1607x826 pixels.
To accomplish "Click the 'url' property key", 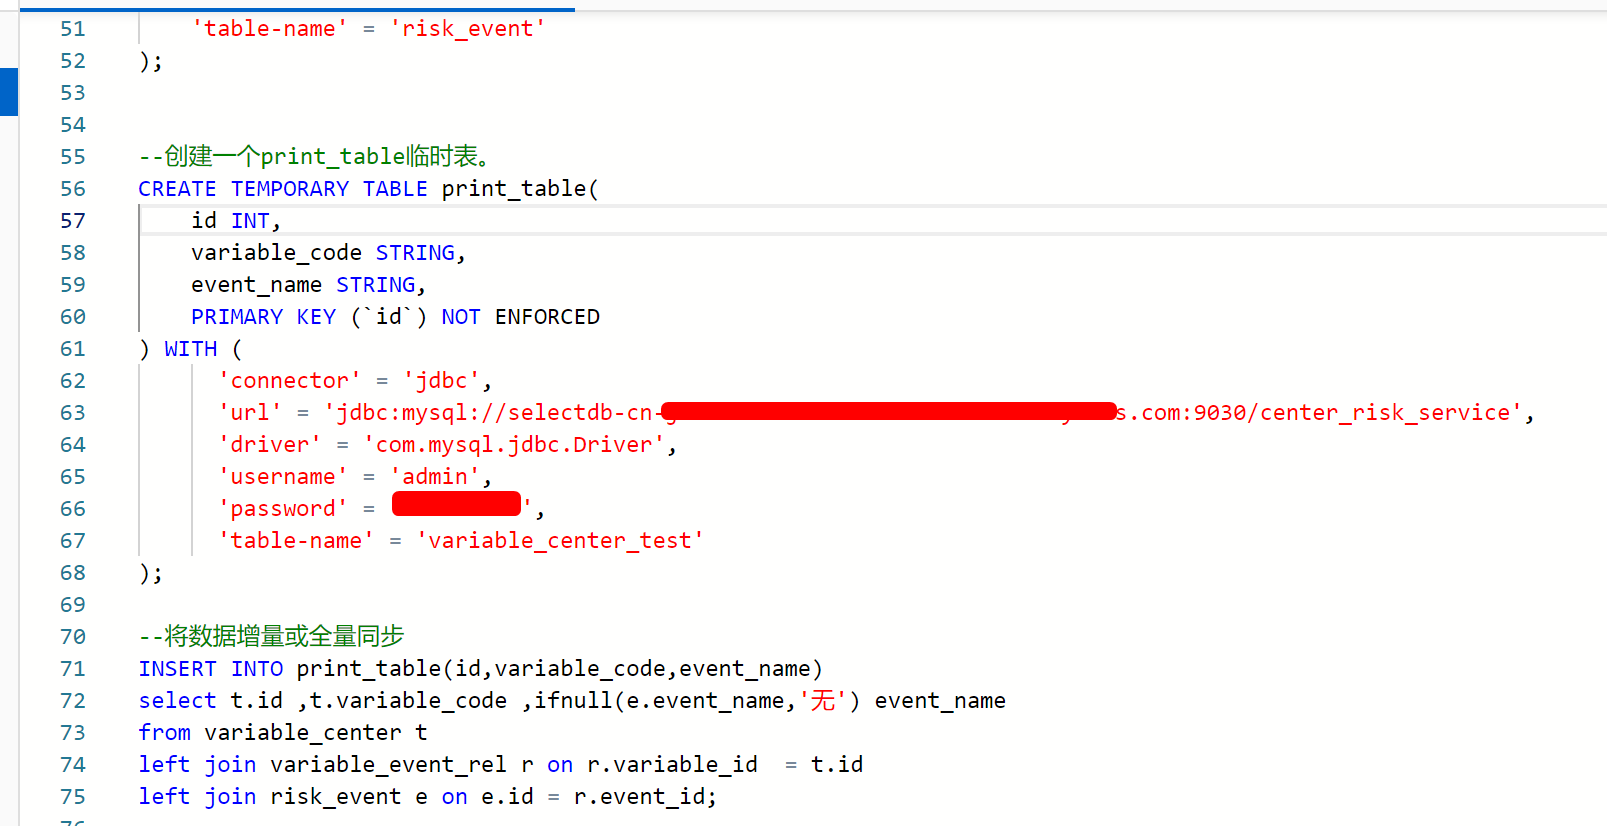I will click(x=250, y=413).
